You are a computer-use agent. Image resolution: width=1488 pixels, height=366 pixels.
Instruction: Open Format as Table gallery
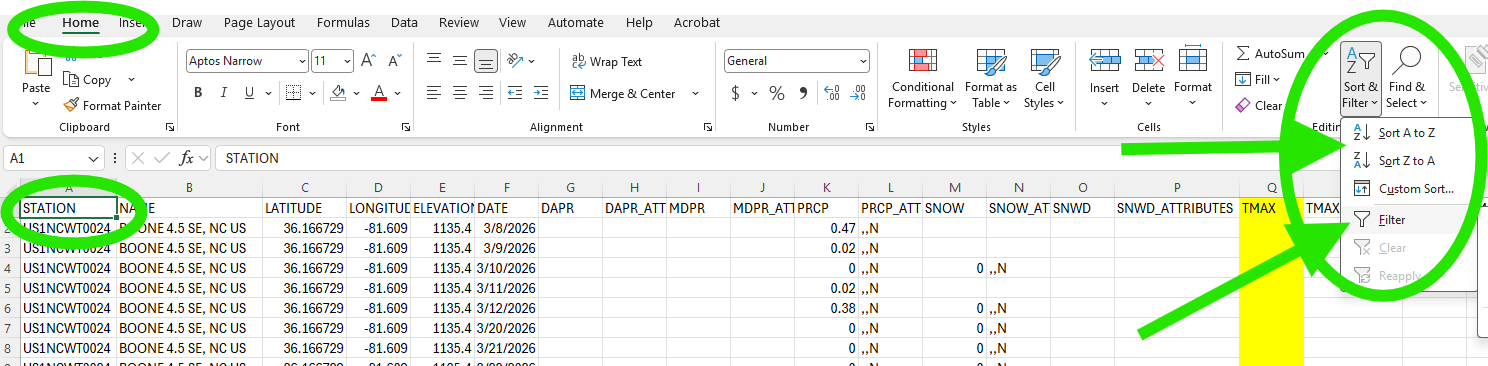click(991, 79)
